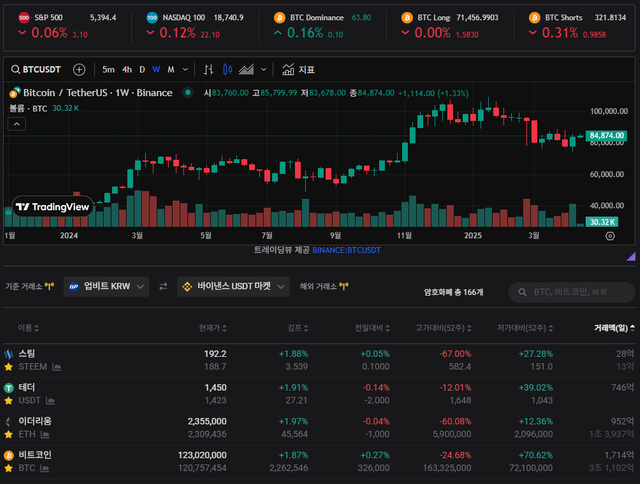Sort by 거래액(일) column

coord(614,328)
